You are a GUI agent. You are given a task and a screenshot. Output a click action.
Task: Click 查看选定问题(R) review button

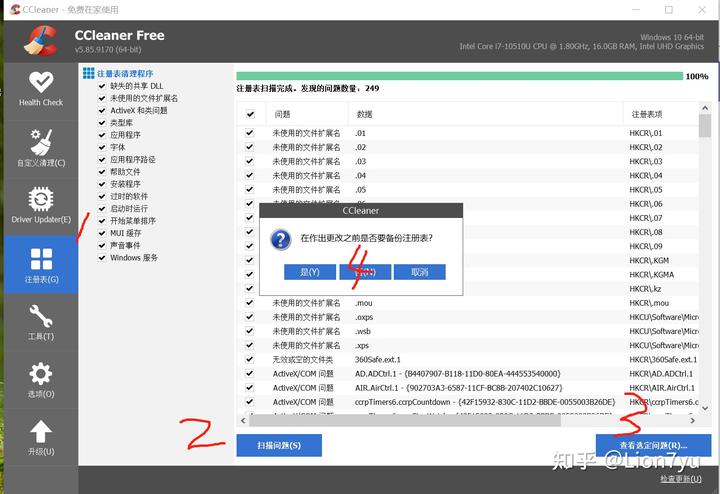[653, 445]
